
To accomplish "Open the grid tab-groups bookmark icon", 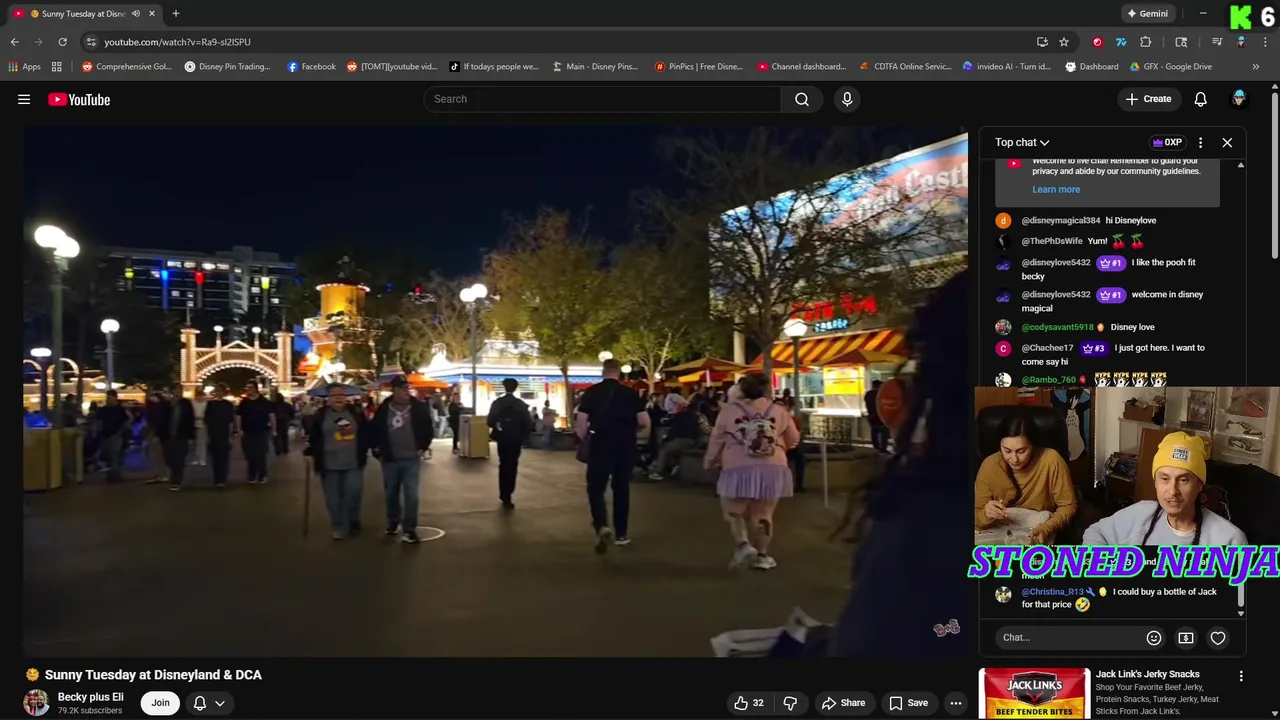I will (57, 67).
